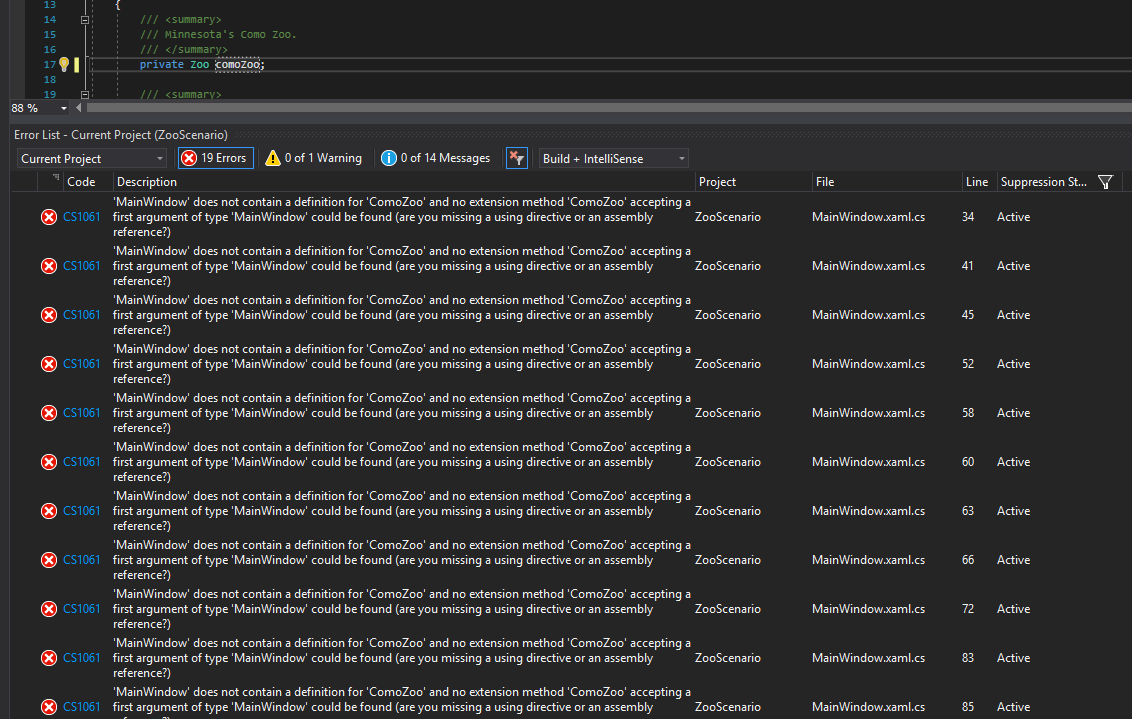1132x719 pixels.
Task: Click the error icon on the line 72 row
Action: click(x=48, y=609)
